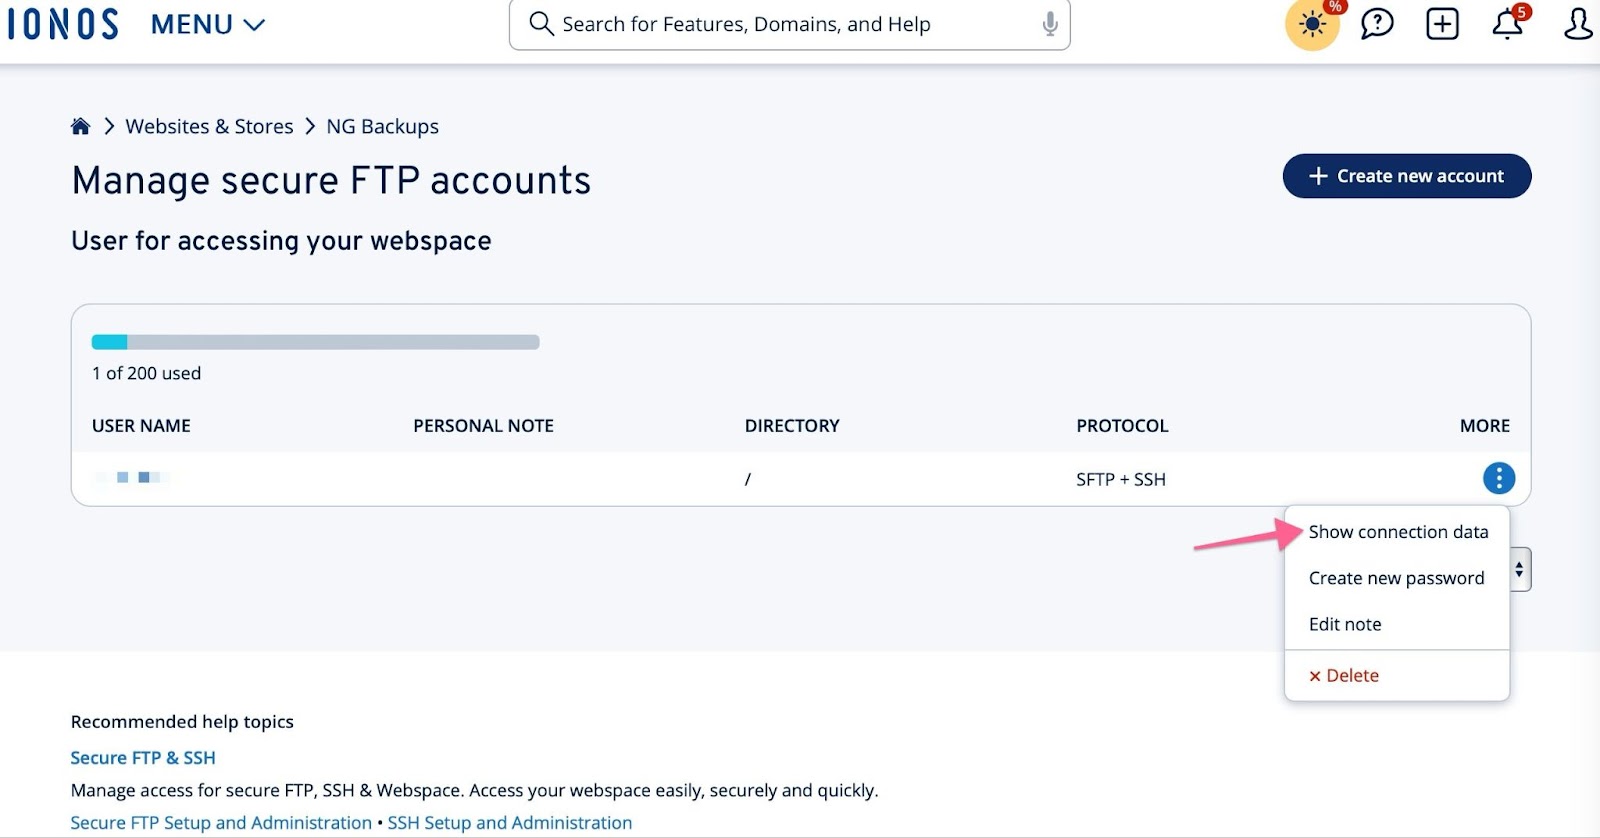Screen dimensions: 1600x838
Task: Click the stepper arrows beside the menu
Action: click(x=1519, y=569)
